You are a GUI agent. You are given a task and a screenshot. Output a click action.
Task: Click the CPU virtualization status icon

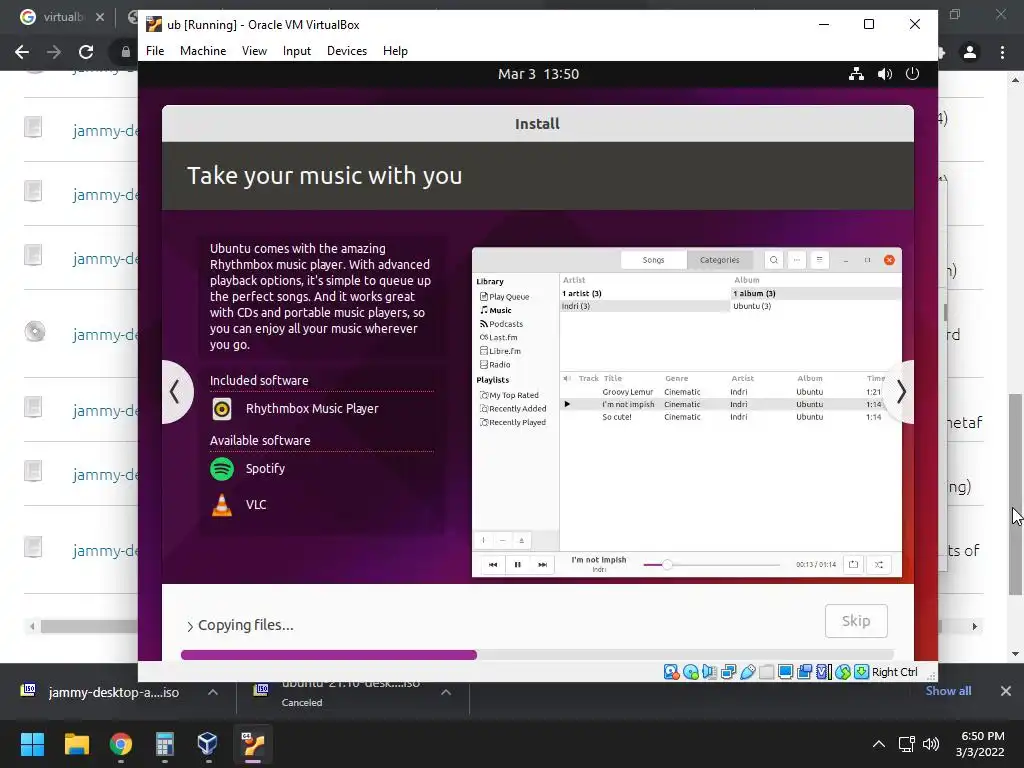coord(824,672)
